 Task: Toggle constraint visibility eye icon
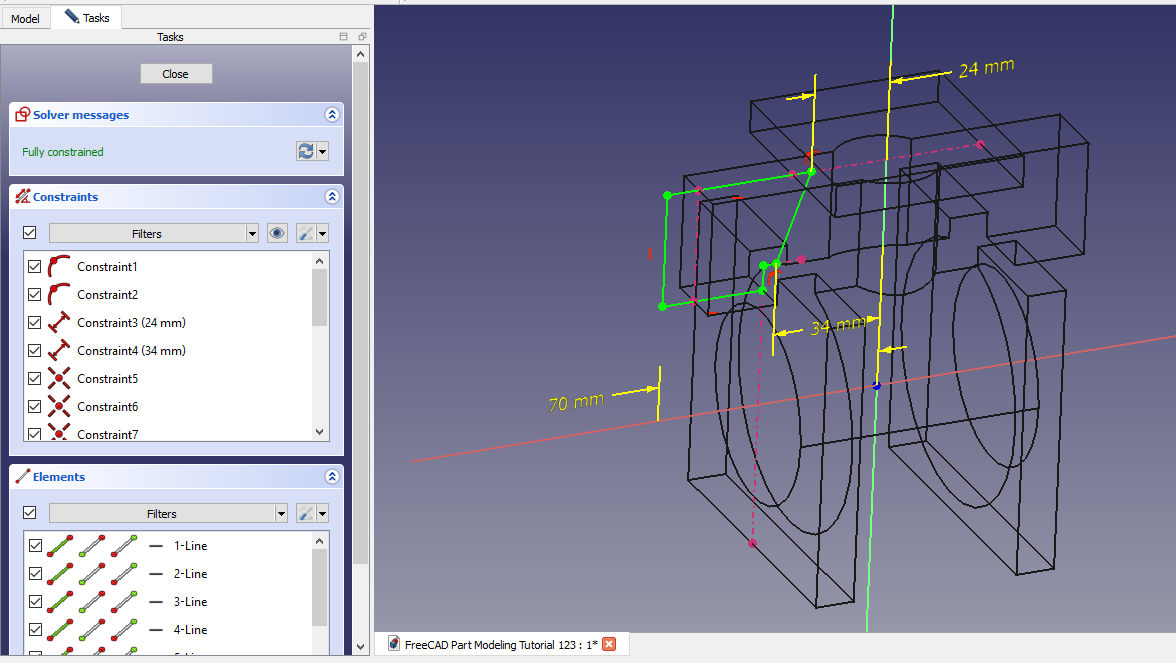point(278,233)
